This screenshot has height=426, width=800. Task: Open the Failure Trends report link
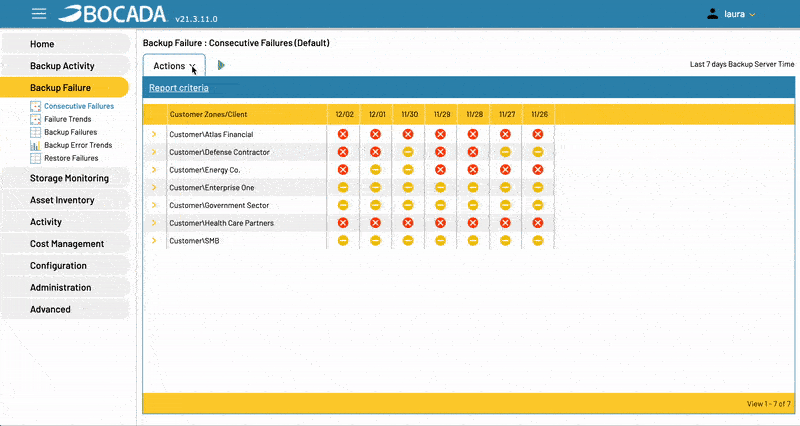68,119
